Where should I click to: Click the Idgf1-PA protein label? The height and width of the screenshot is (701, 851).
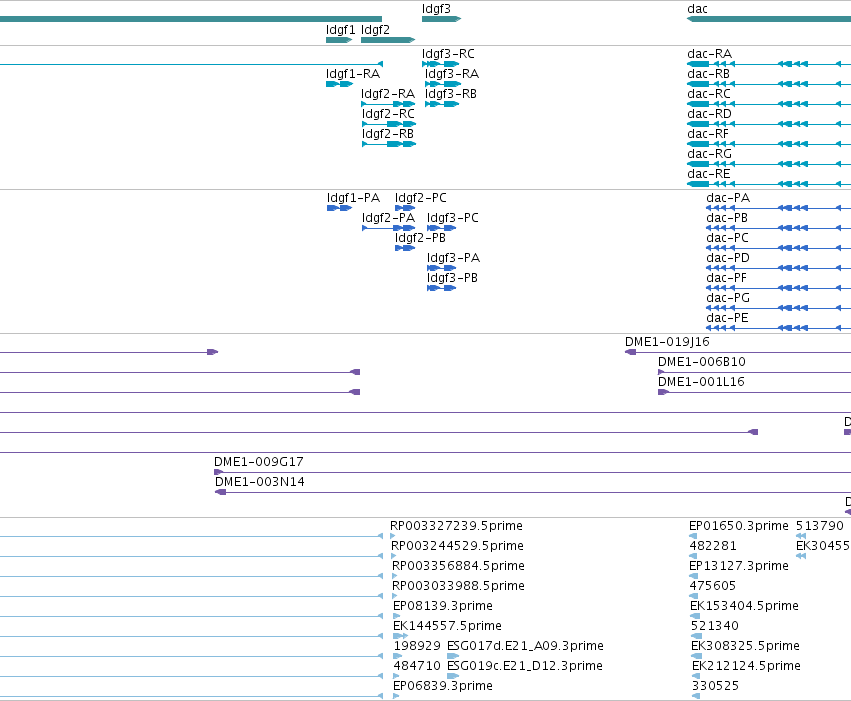tap(353, 198)
